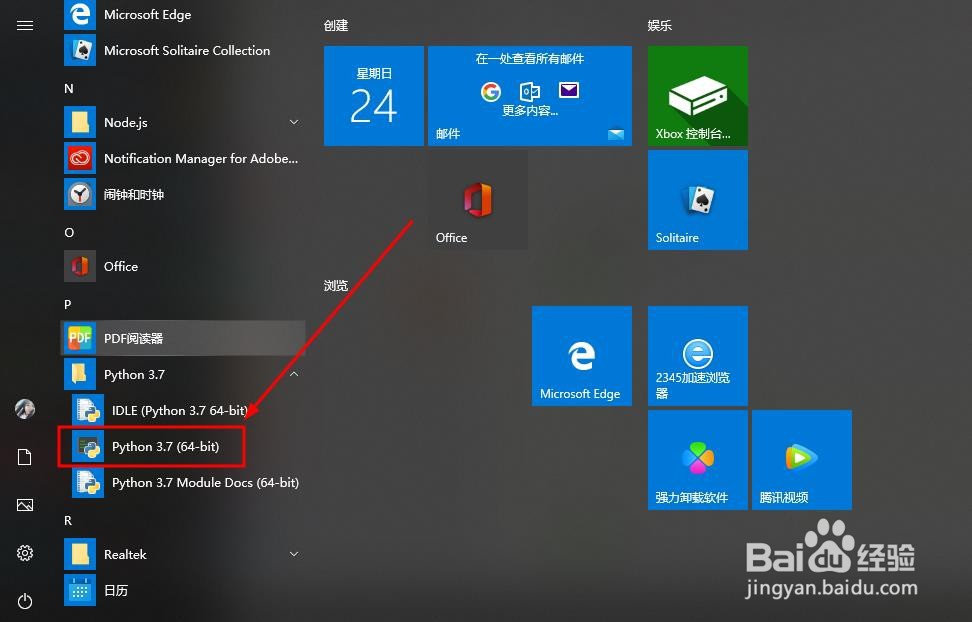
Task: Open the 强力卸载软件 tile
Action: pyautogui.click(x=698, y=460)
